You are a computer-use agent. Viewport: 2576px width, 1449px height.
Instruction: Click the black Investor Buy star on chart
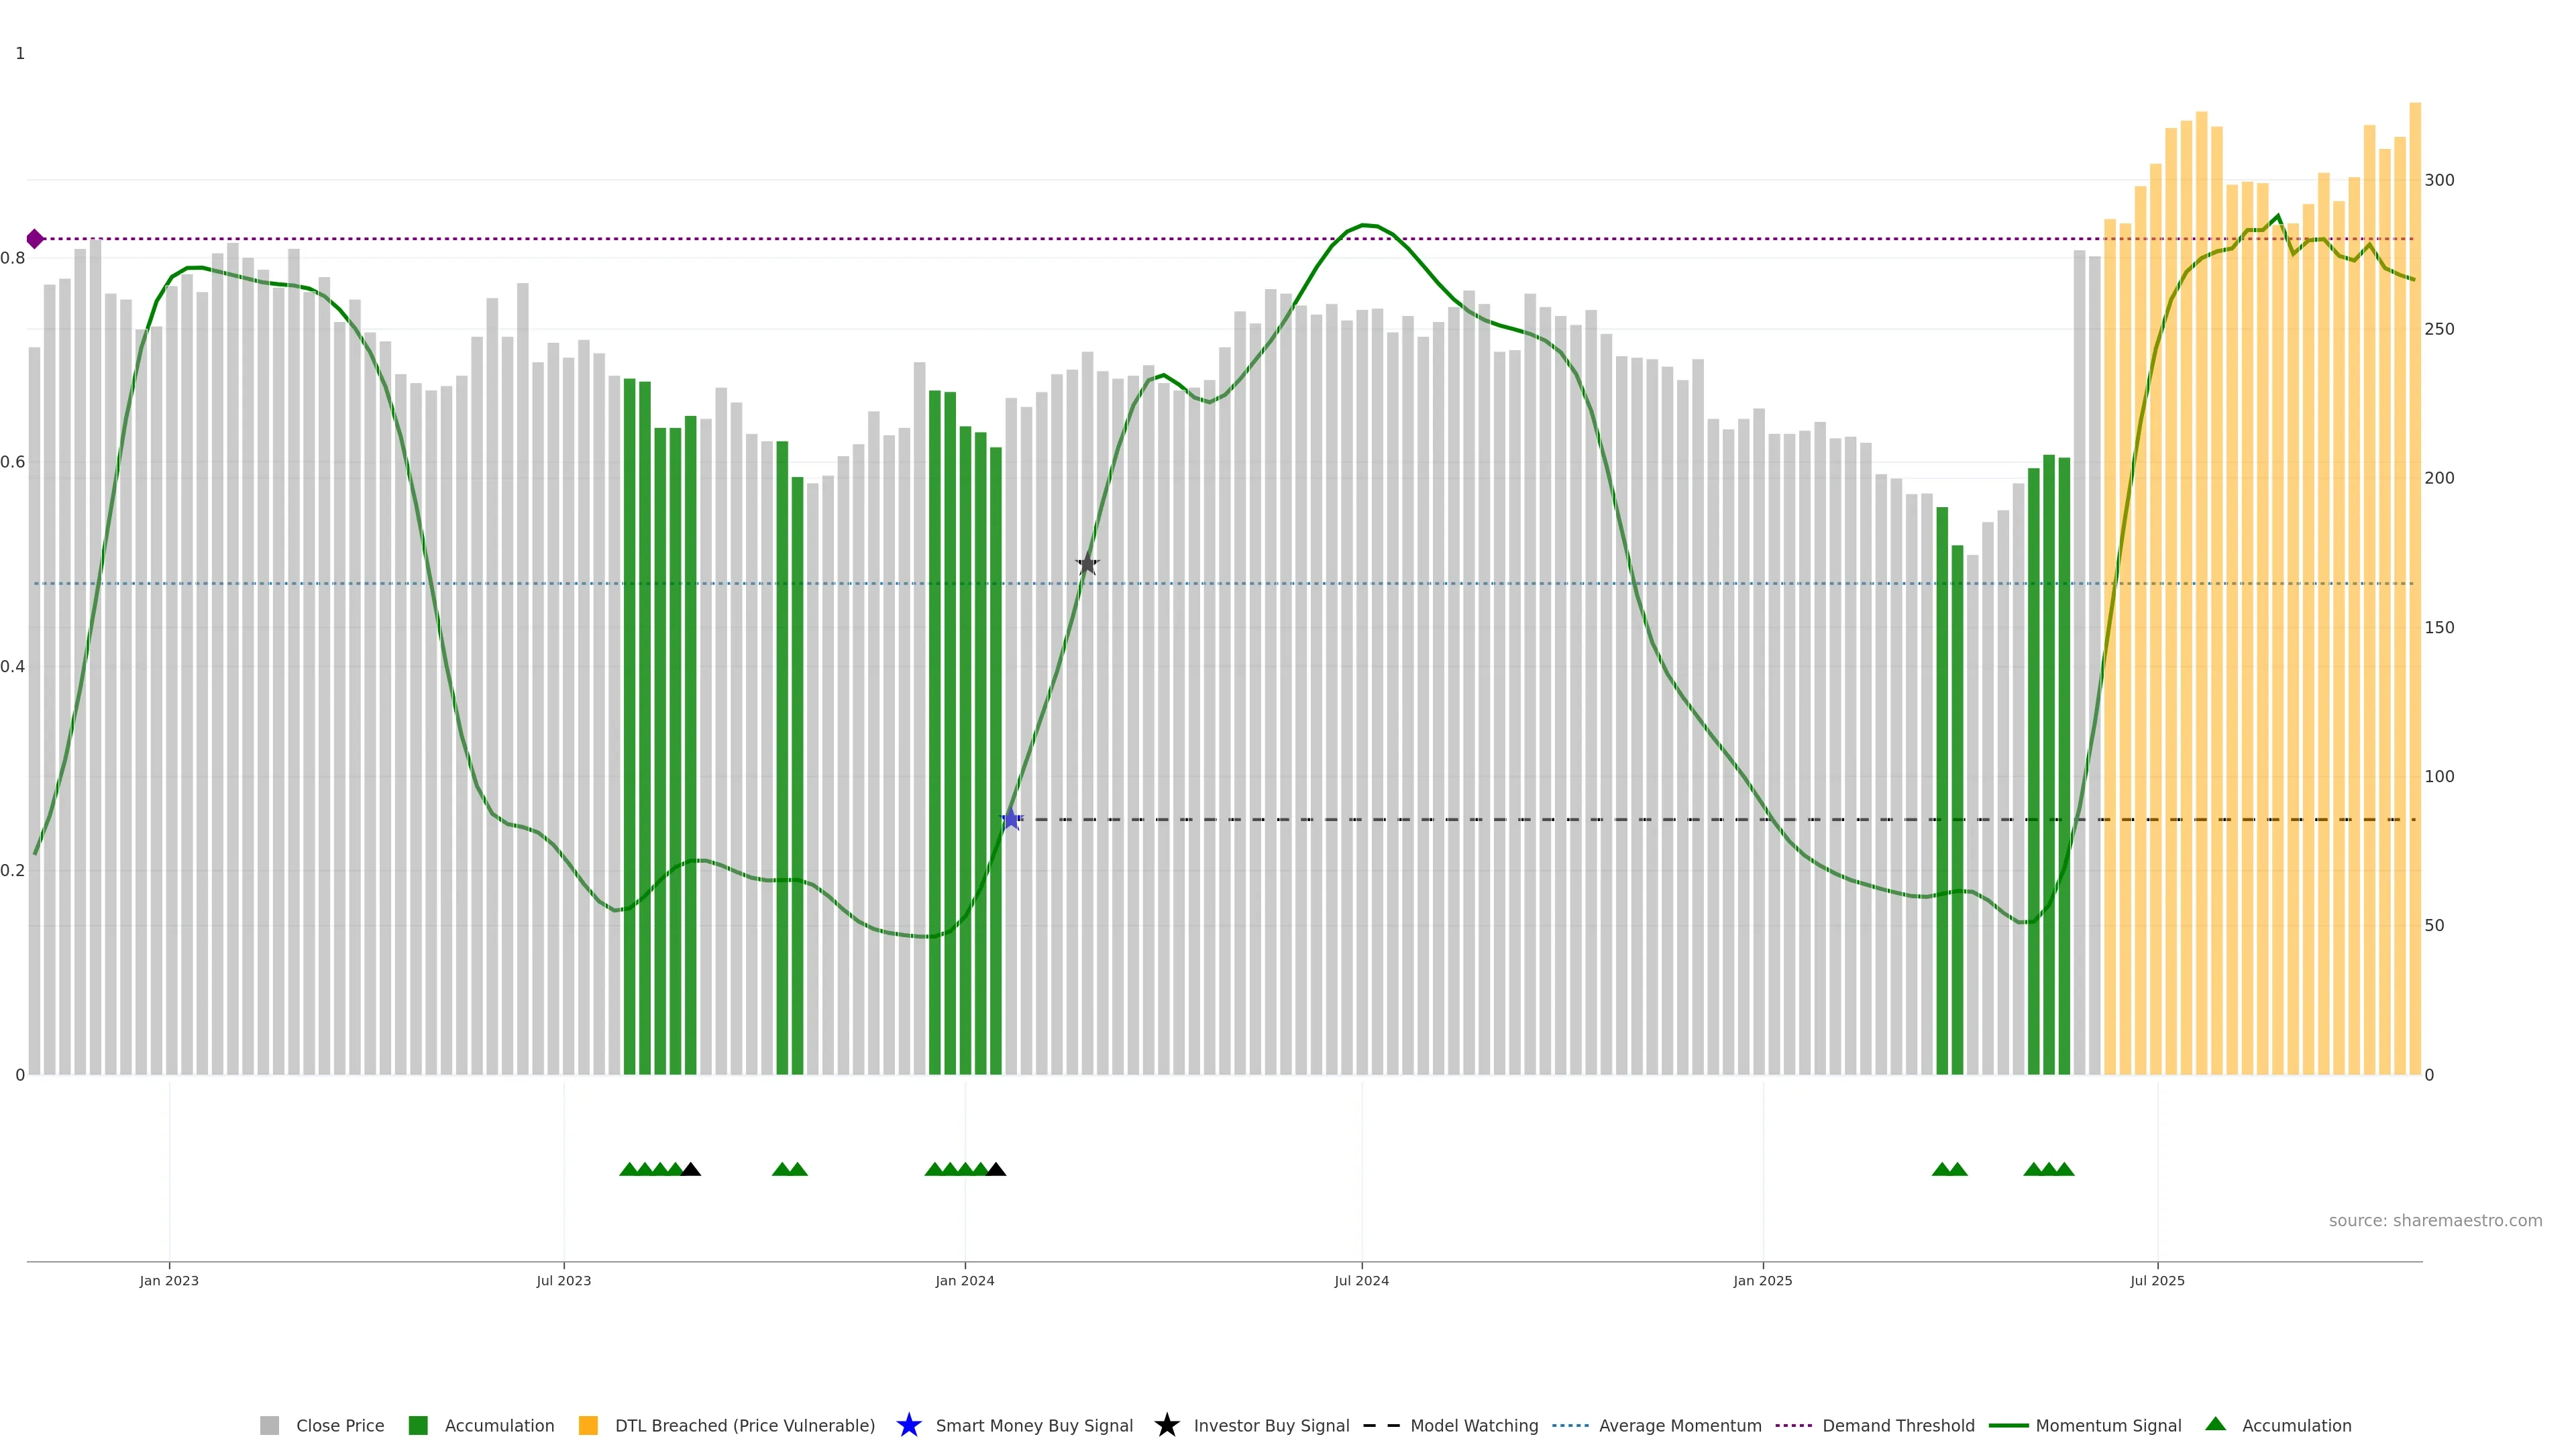1087,564
